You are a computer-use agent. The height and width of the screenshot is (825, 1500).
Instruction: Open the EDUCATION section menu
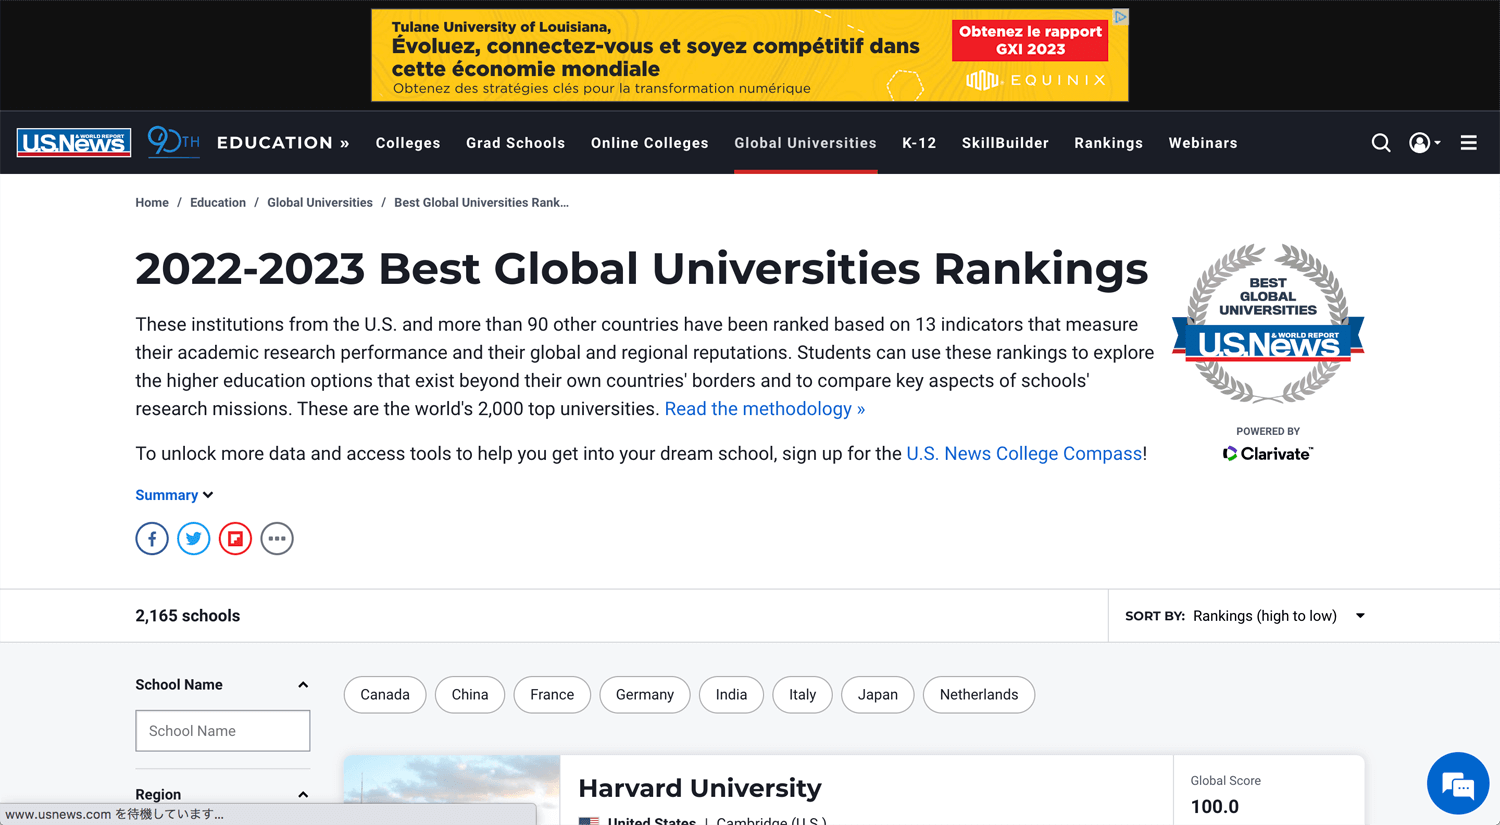tap(283, 143)
